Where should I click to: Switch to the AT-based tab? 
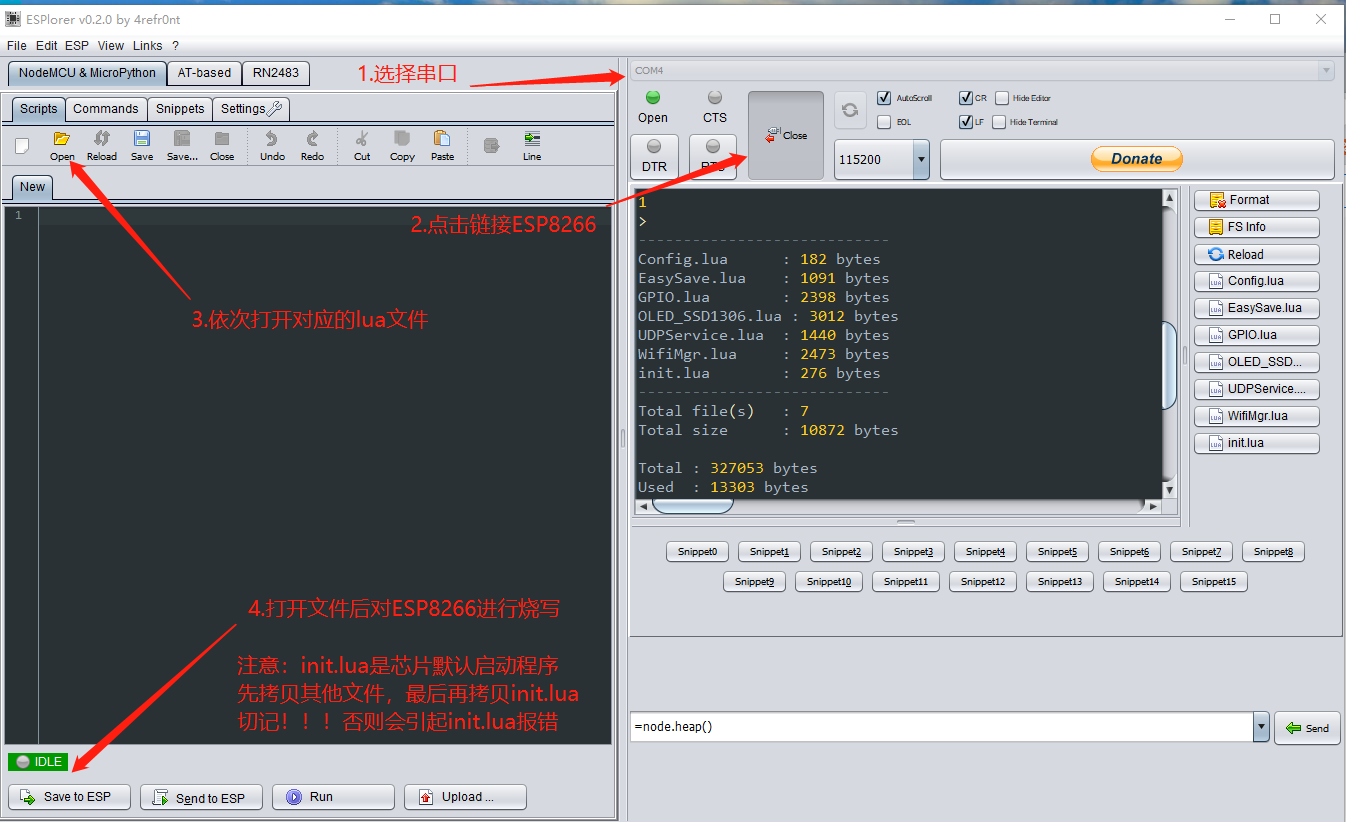(x=204, y=73)
